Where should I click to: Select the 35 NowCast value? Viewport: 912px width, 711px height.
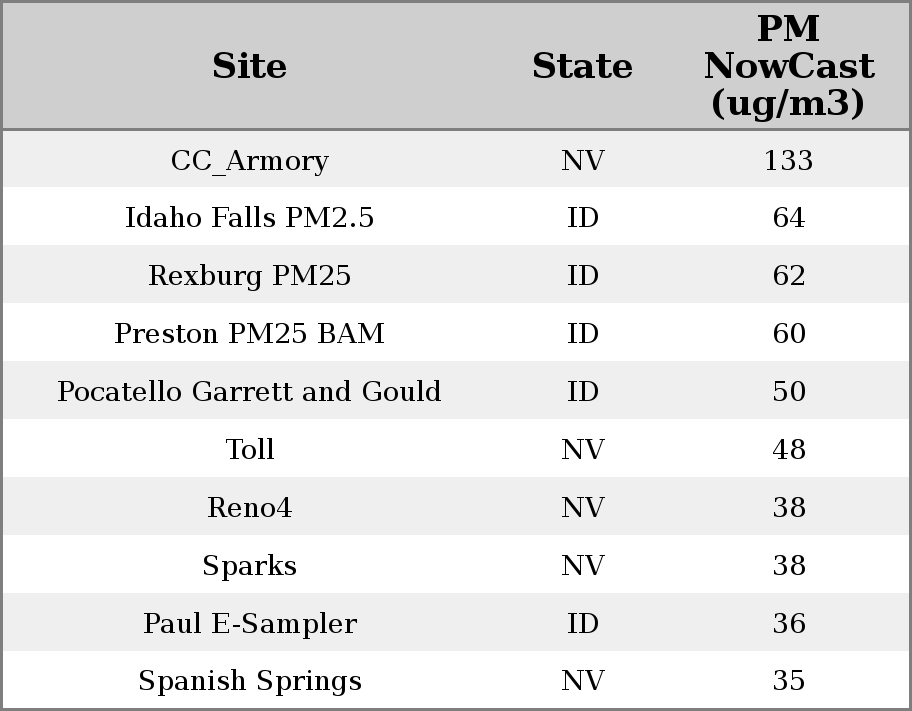788,681
